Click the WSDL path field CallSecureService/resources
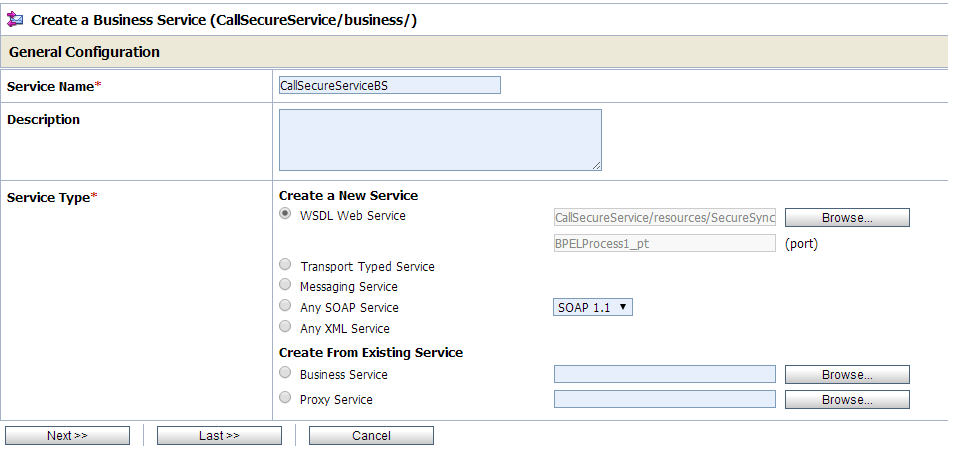Viewport: 953px width, 461px height. 665,218
